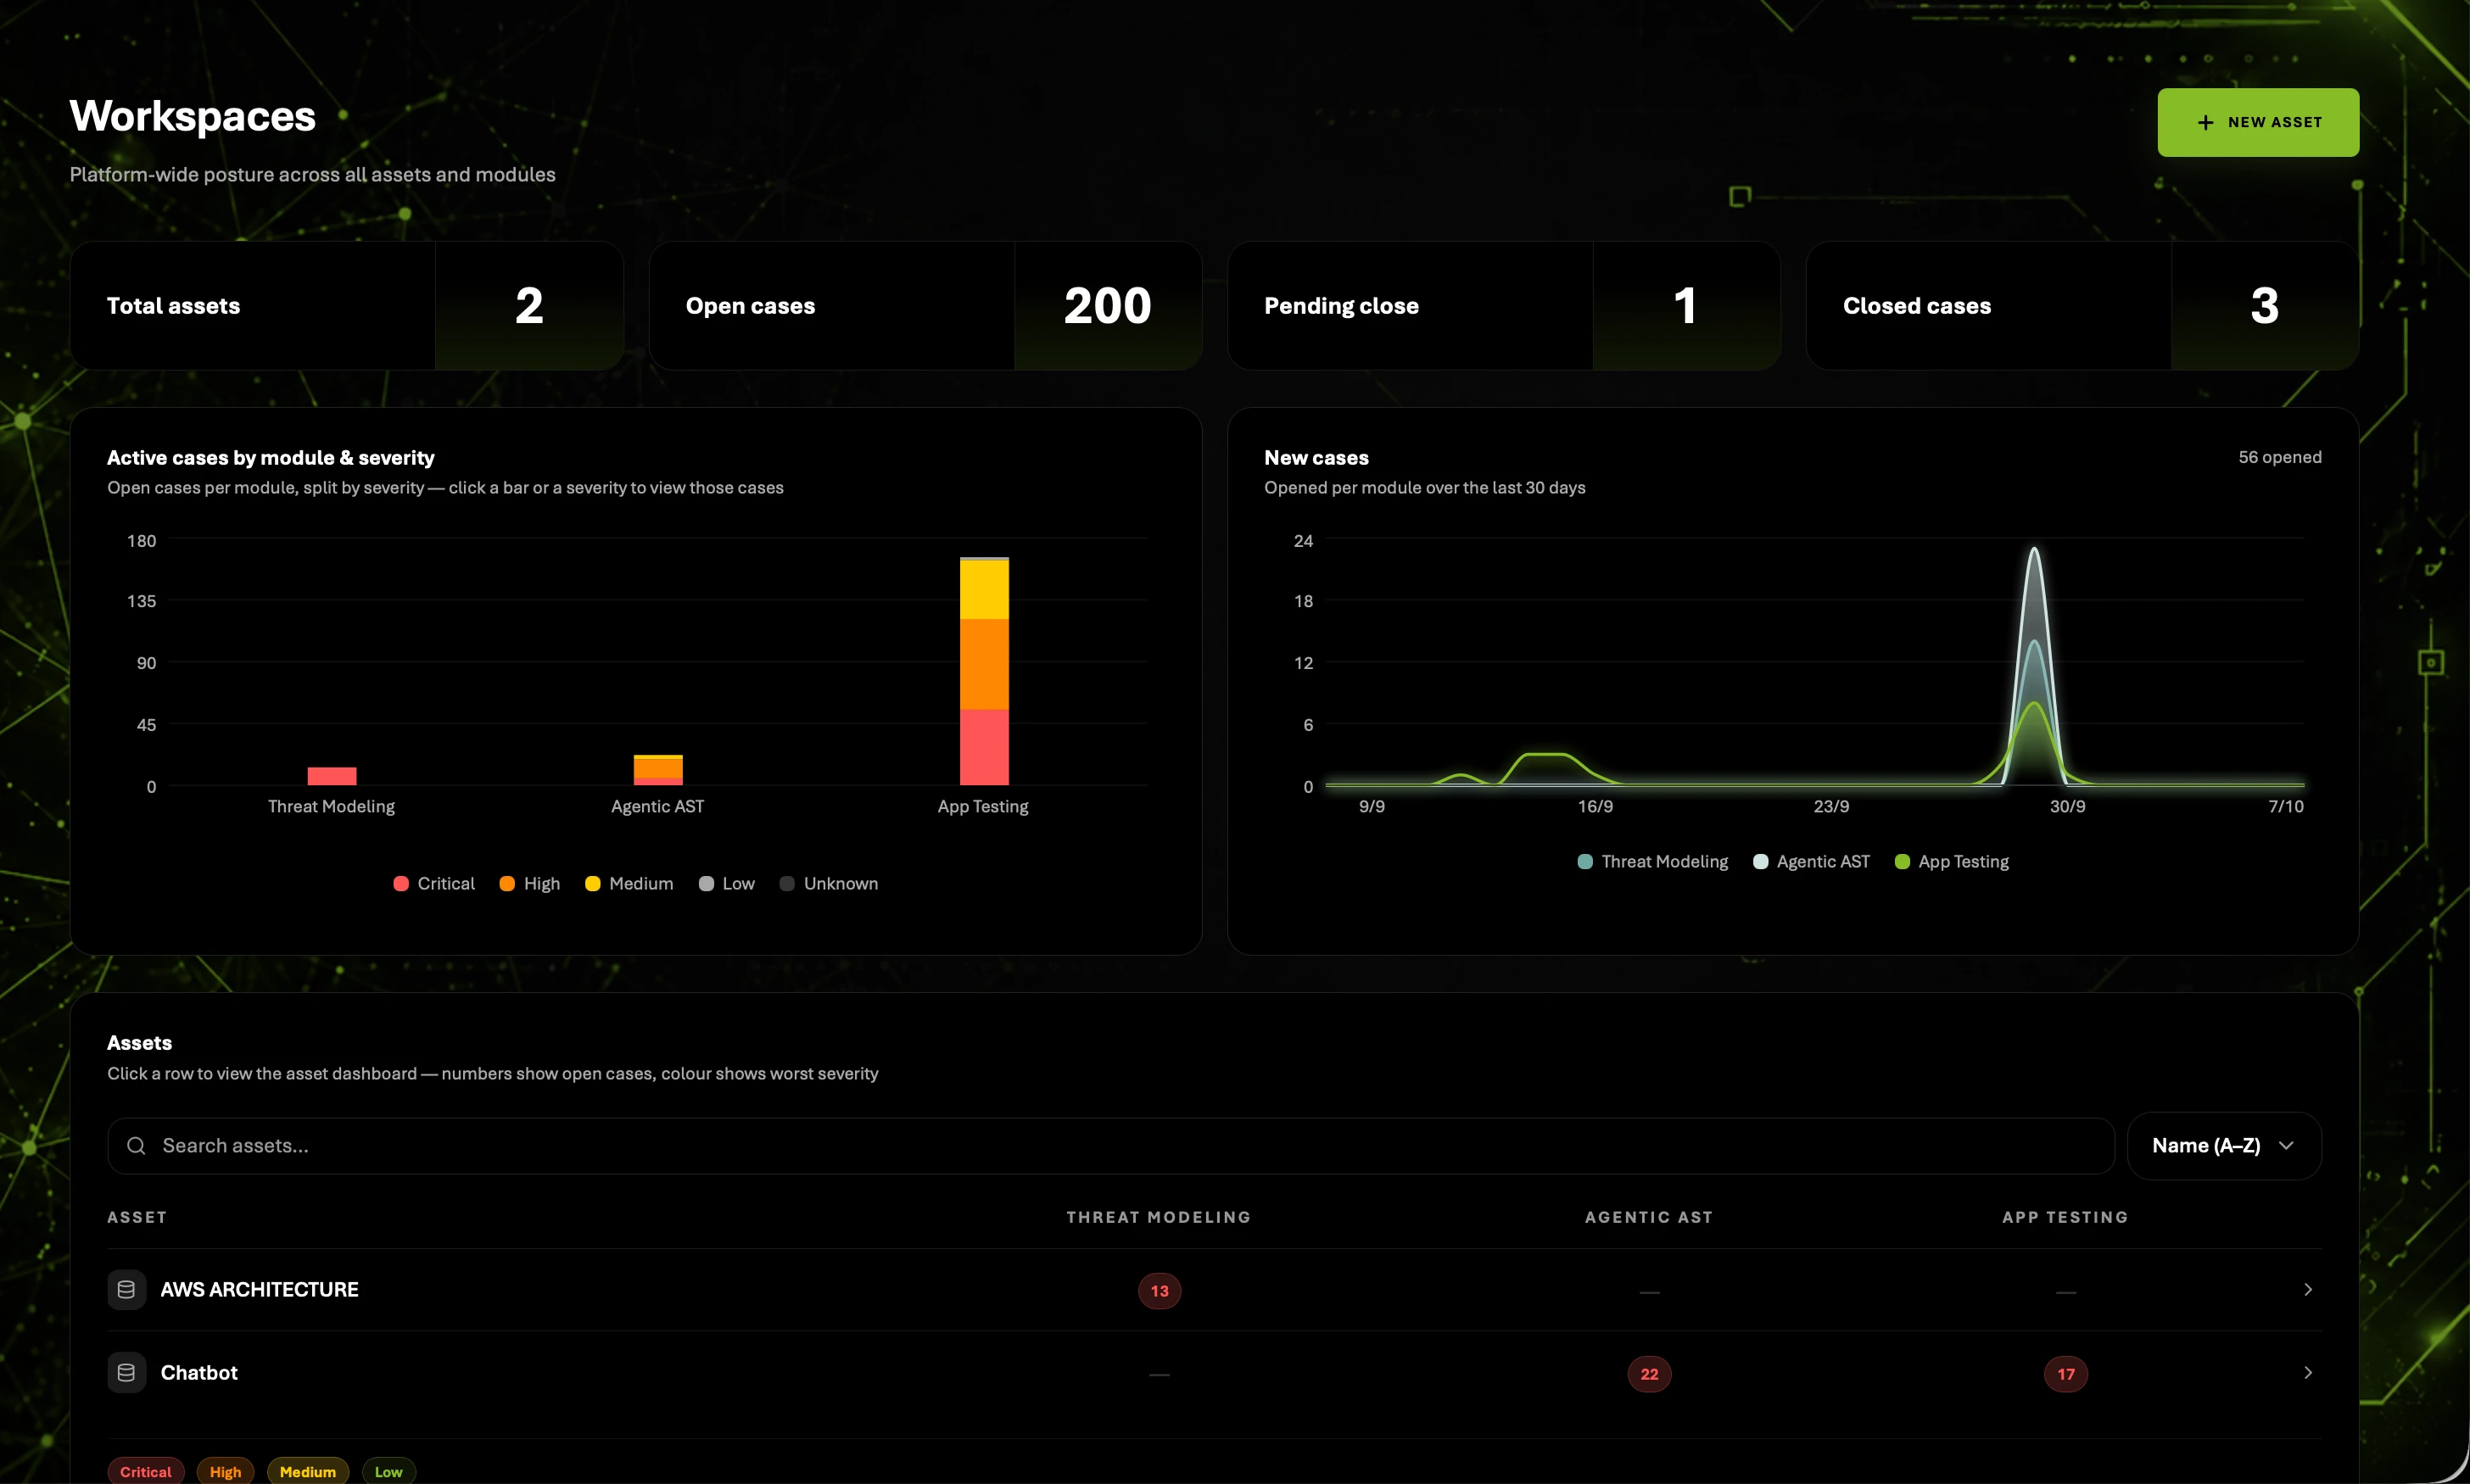
Task: Click the 17 App Testing badge for Chatbot
Action: (2066, 1374)
